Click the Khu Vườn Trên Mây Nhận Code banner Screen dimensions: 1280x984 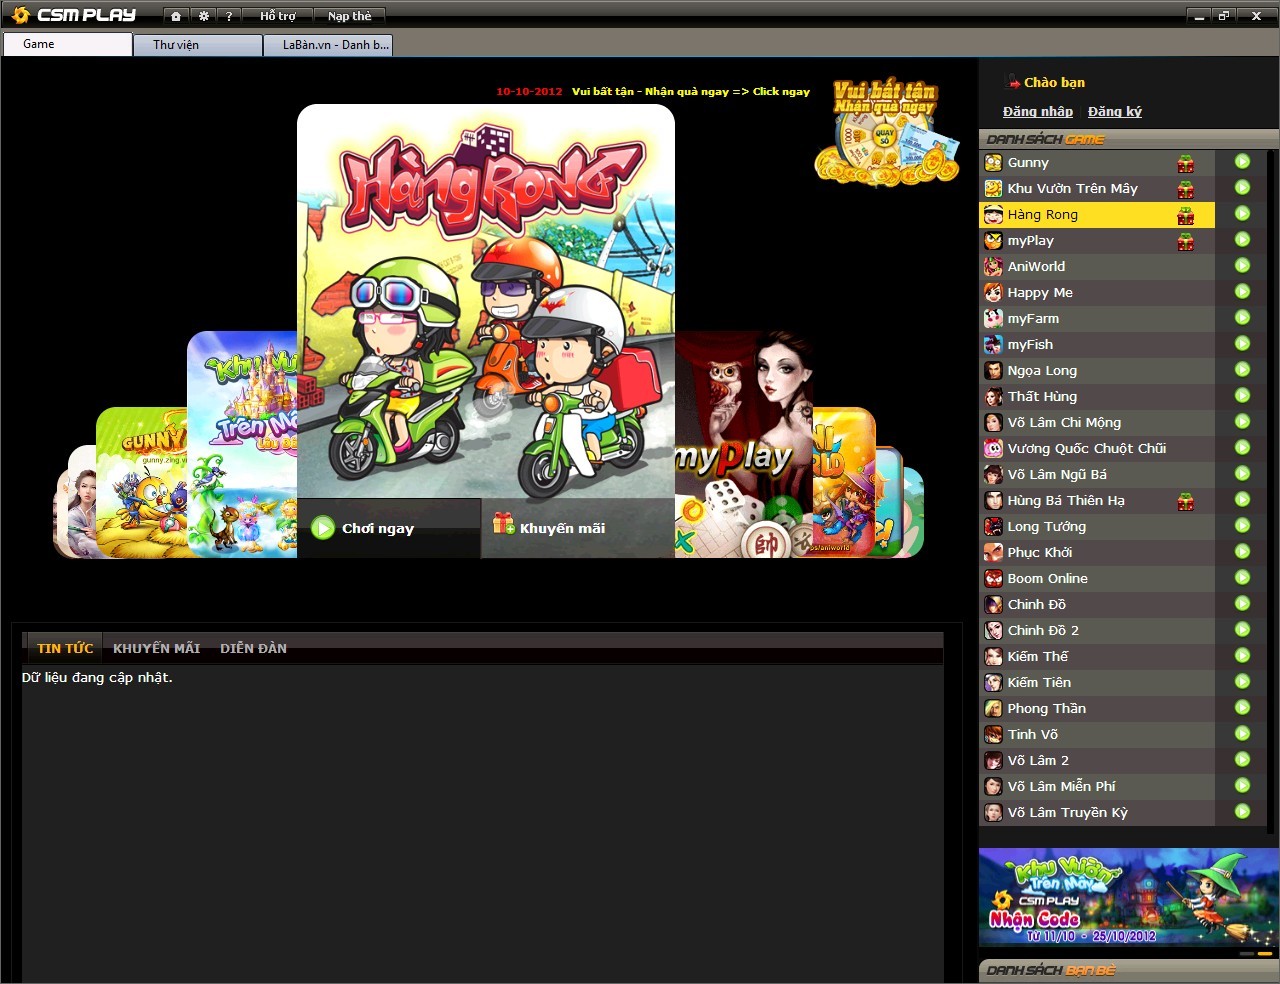click(1128, 897)
